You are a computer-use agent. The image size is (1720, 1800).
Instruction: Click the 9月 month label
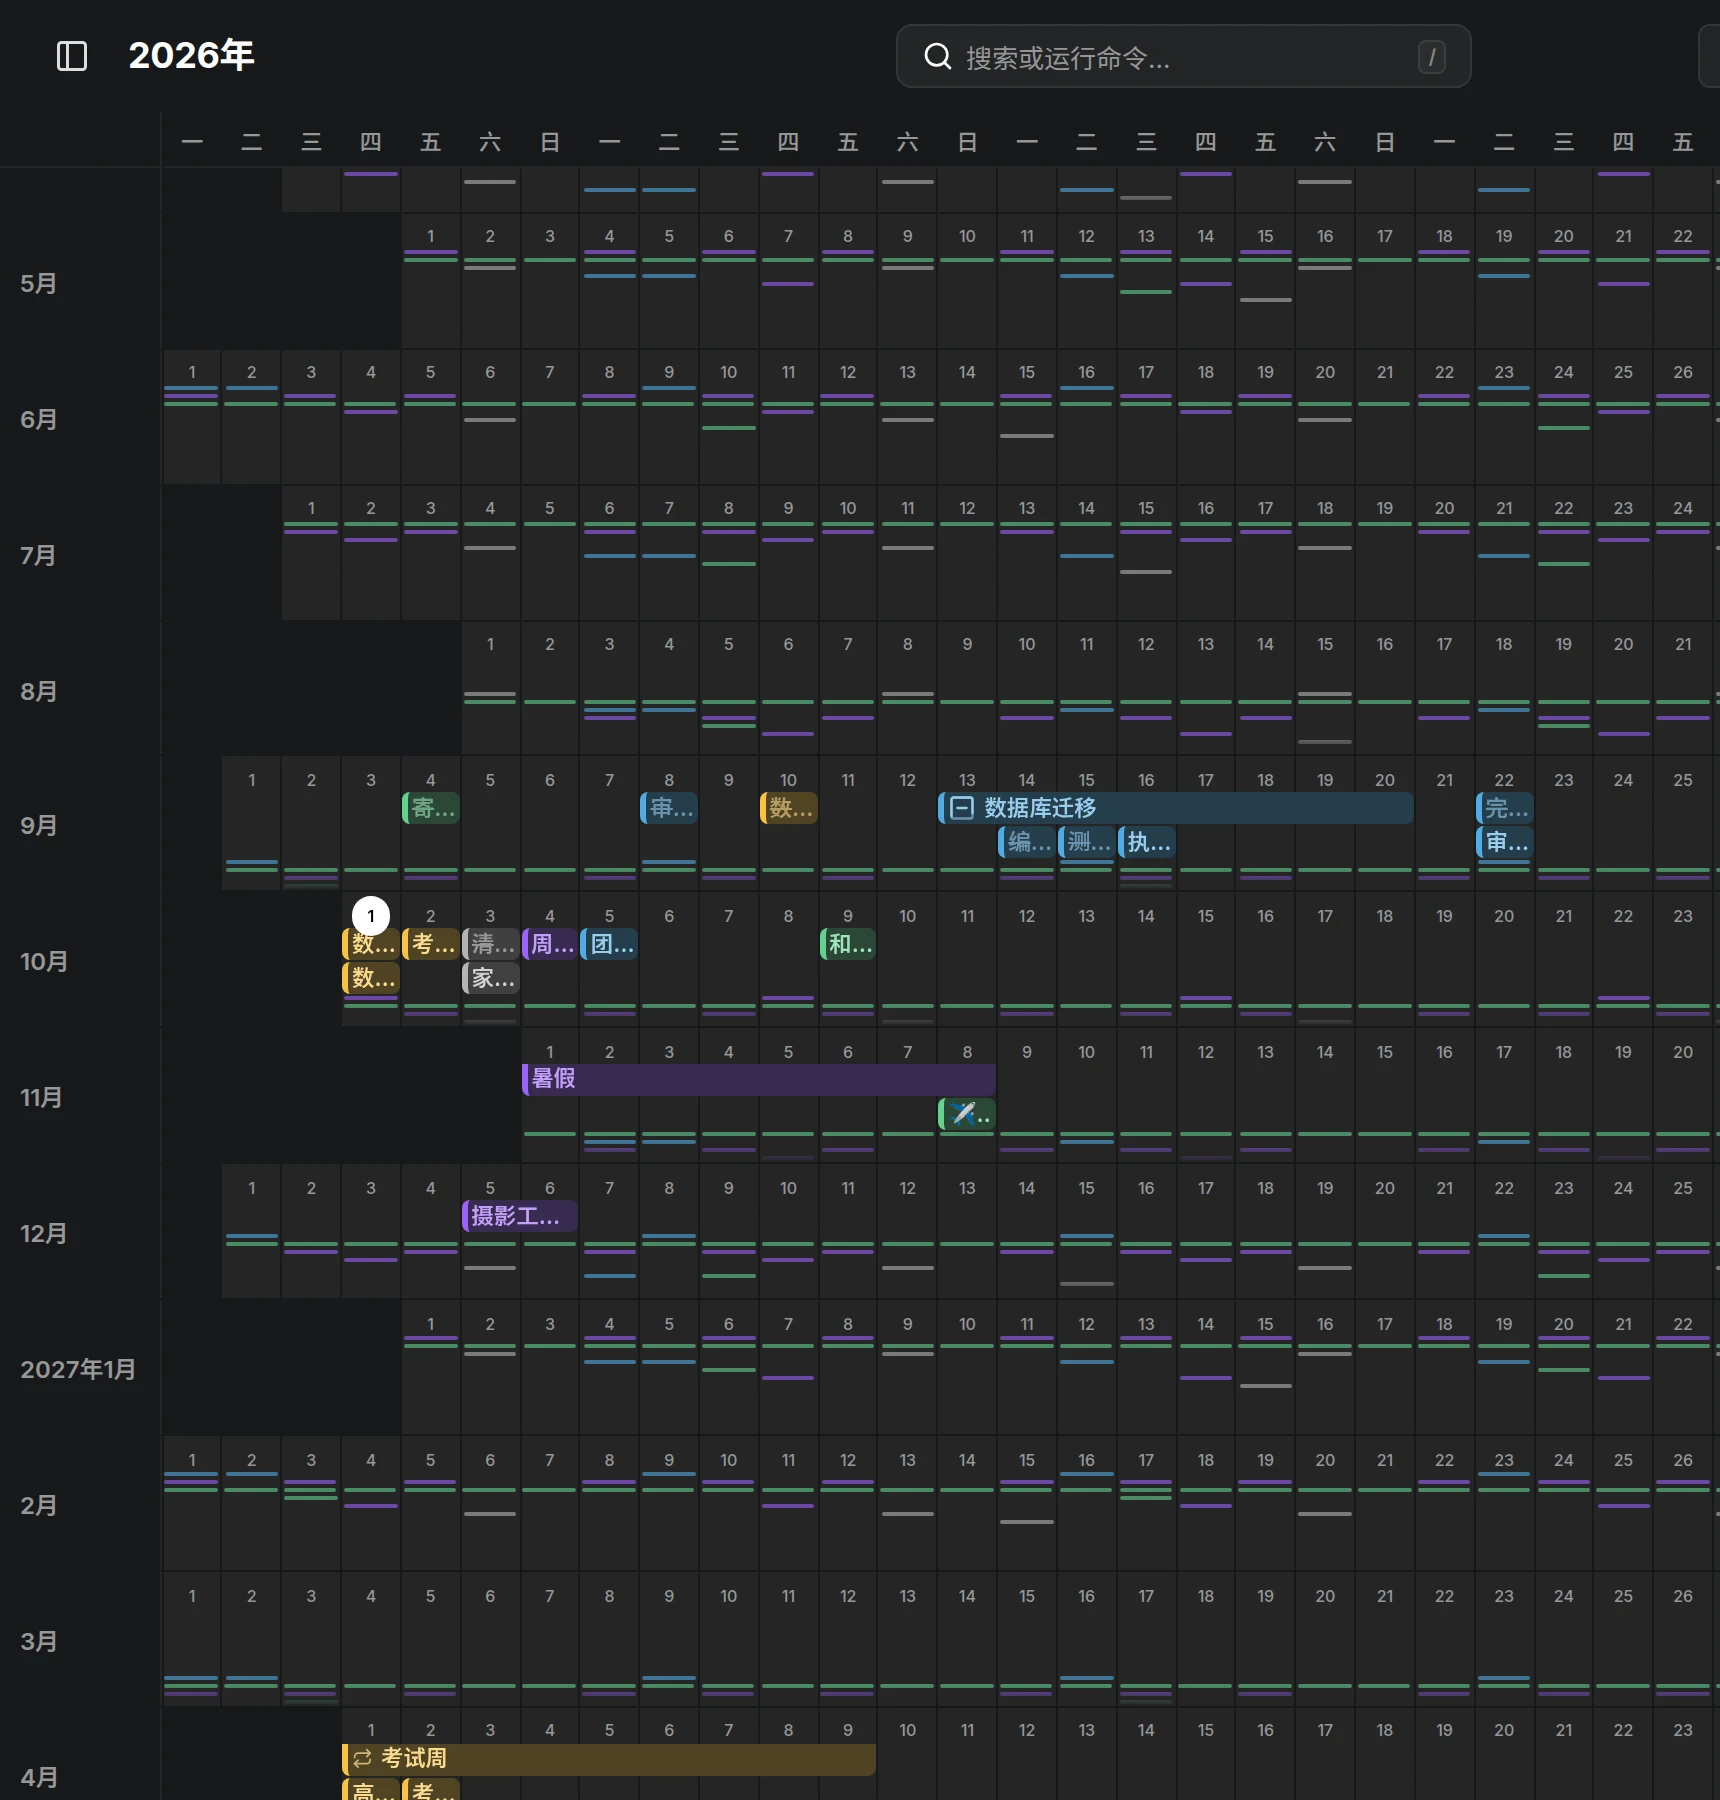coord(38,826)
